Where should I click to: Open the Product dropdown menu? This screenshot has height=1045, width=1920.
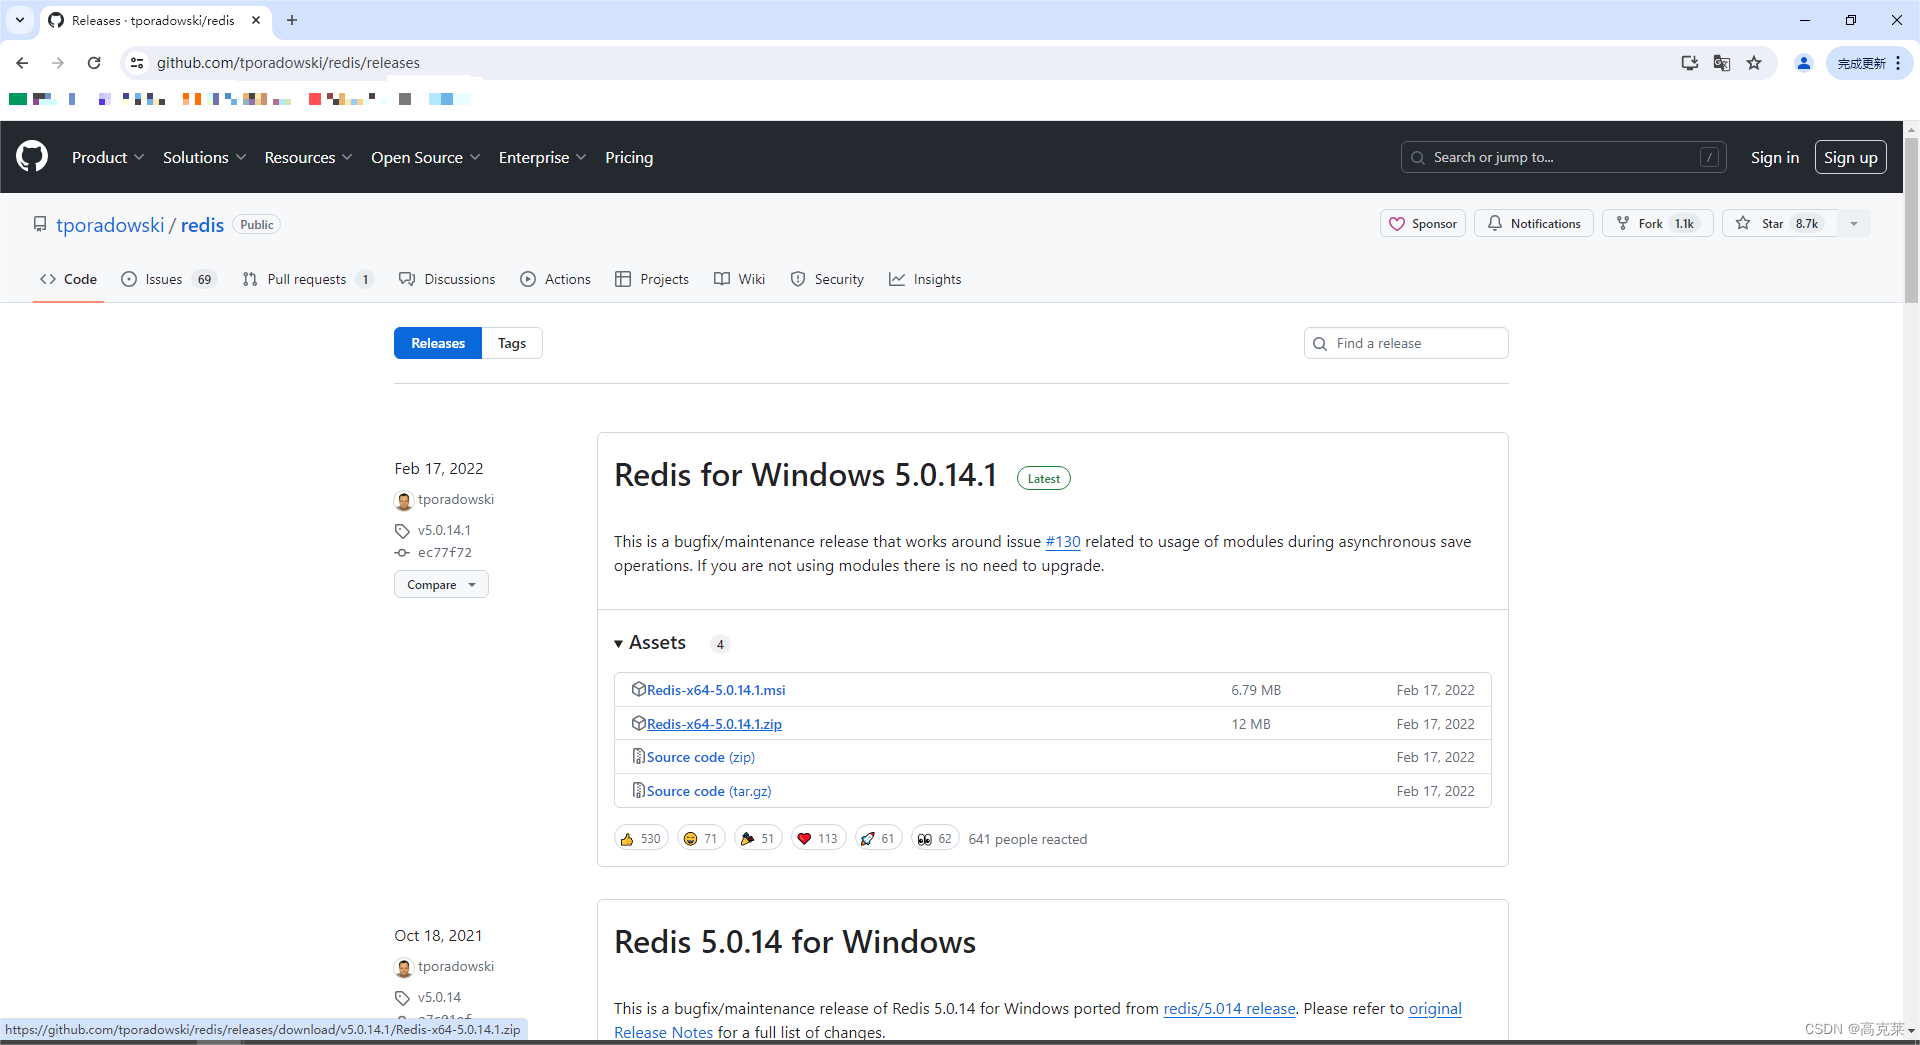click(x=108, y=157)
